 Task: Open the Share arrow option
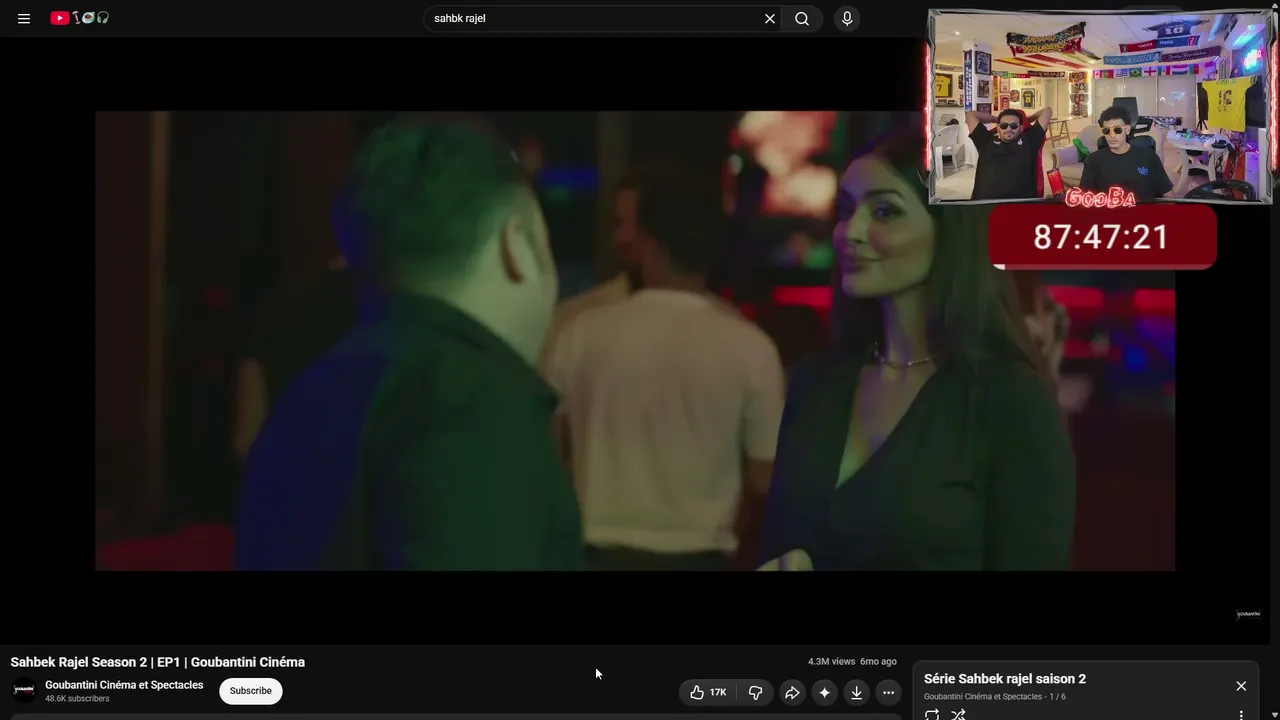tap(792, 692)
